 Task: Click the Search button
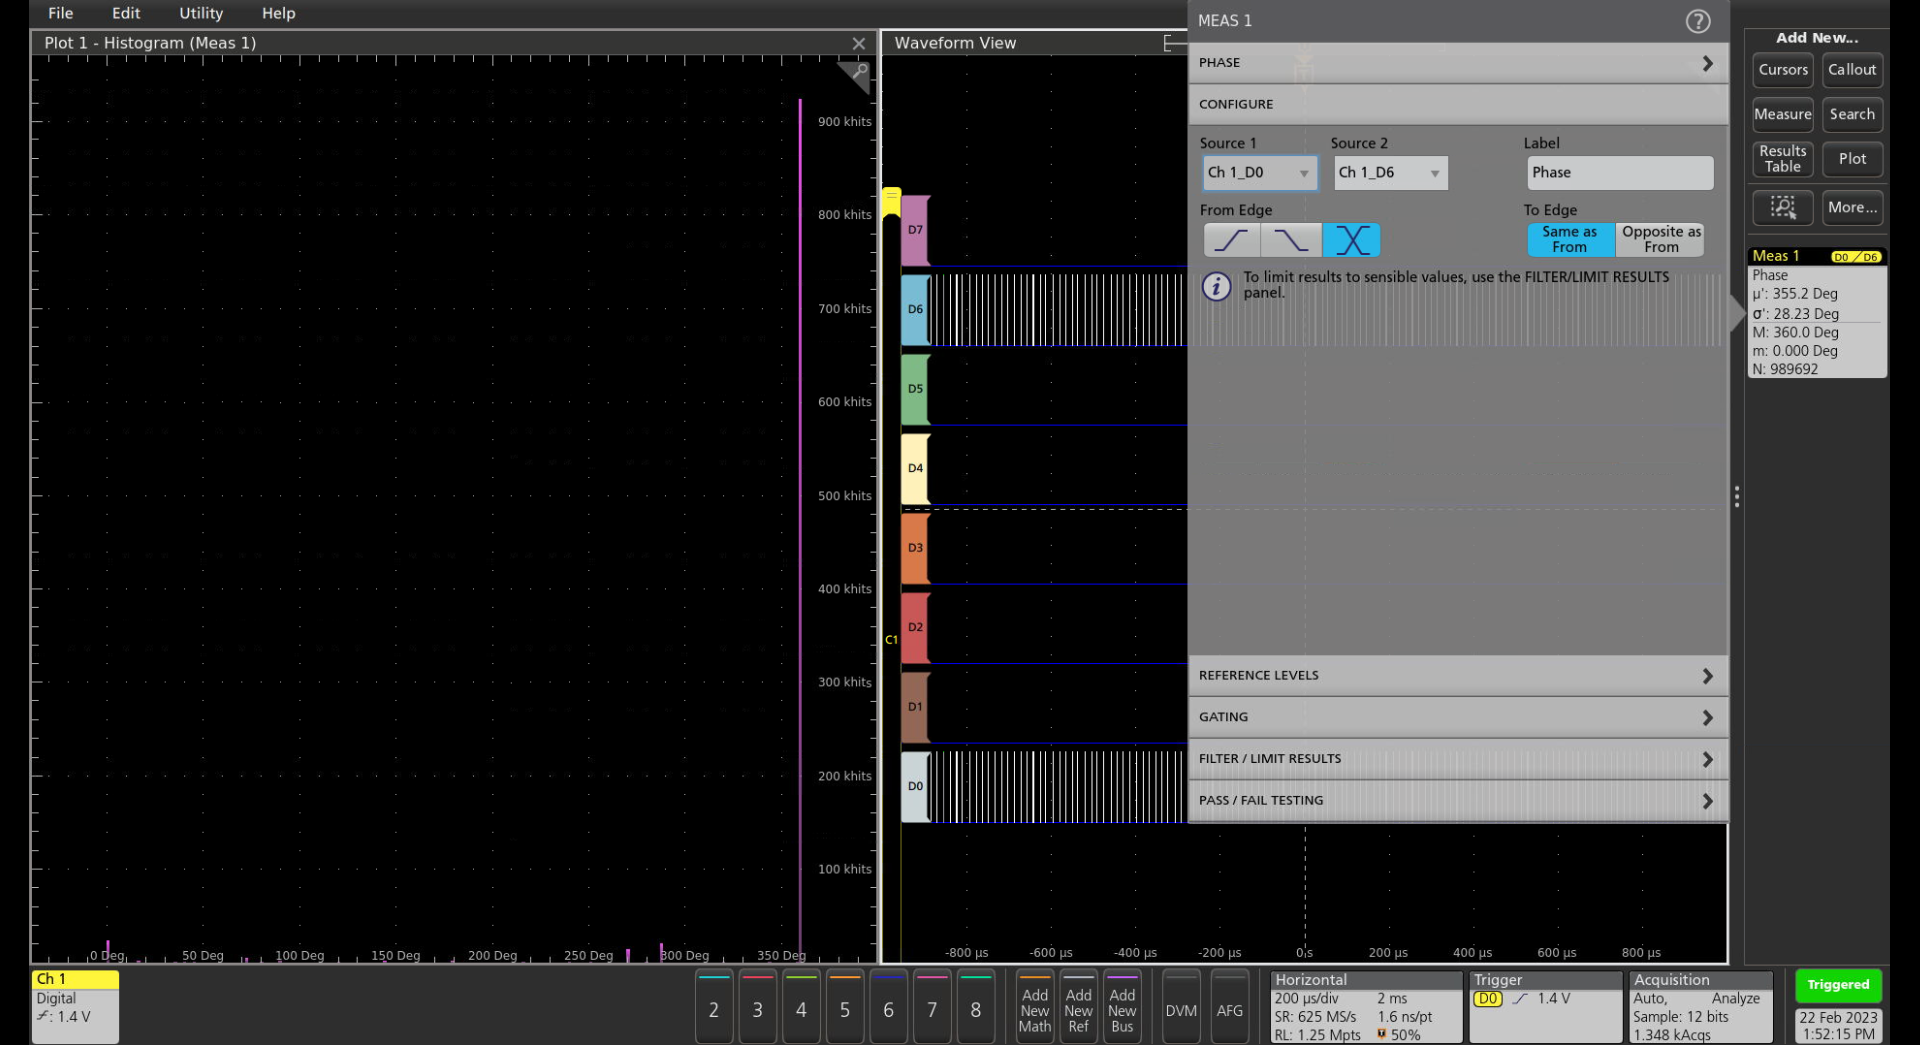pyautogui.click(x=1852, y=114)
